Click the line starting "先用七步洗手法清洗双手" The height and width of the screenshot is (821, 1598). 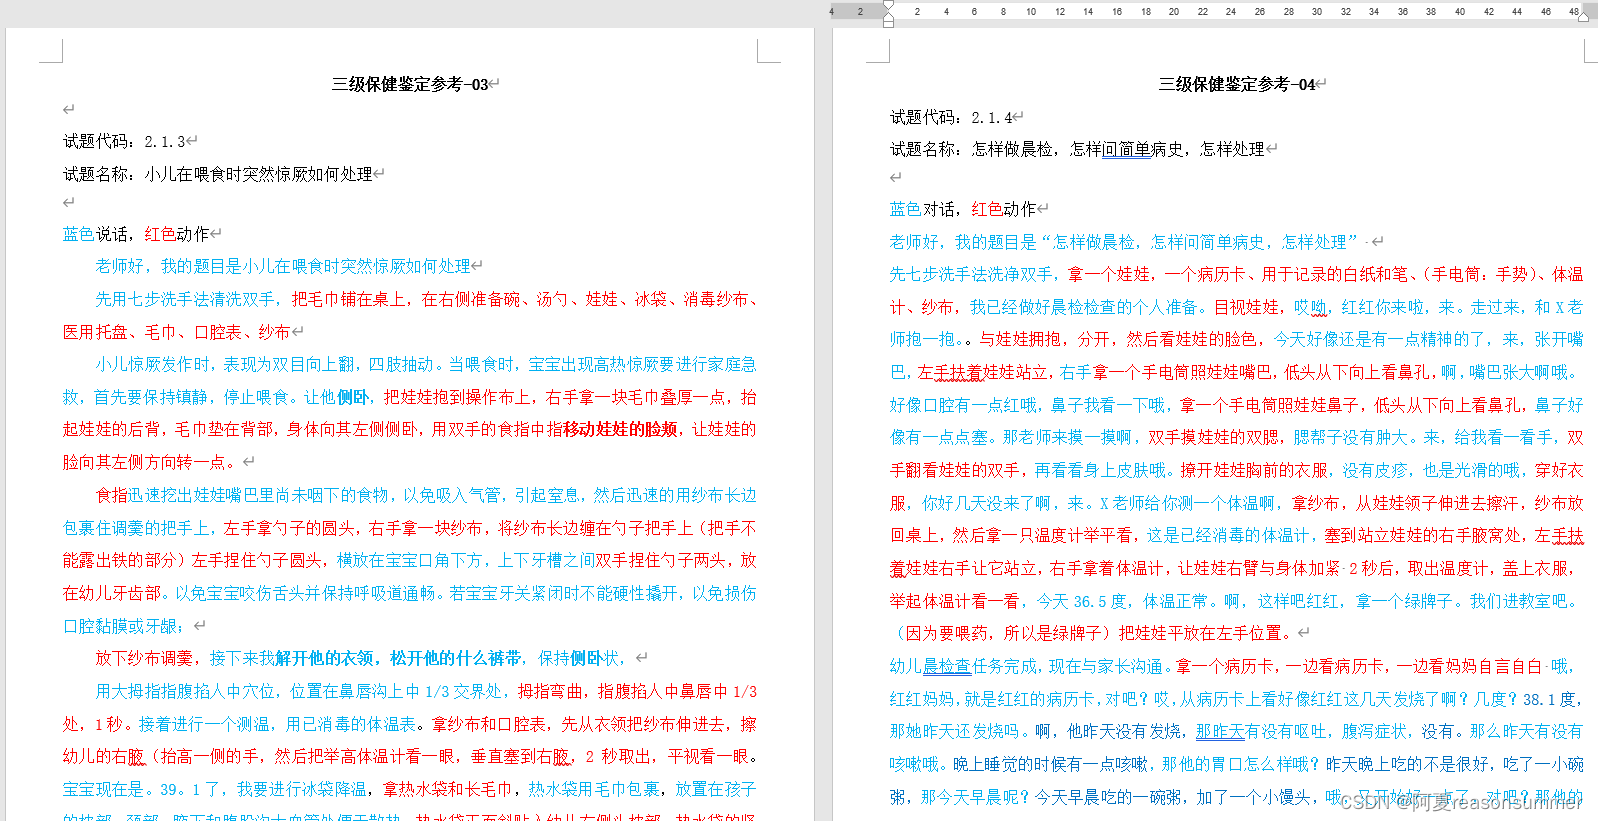pyautogui.click(x=426, y=299)
